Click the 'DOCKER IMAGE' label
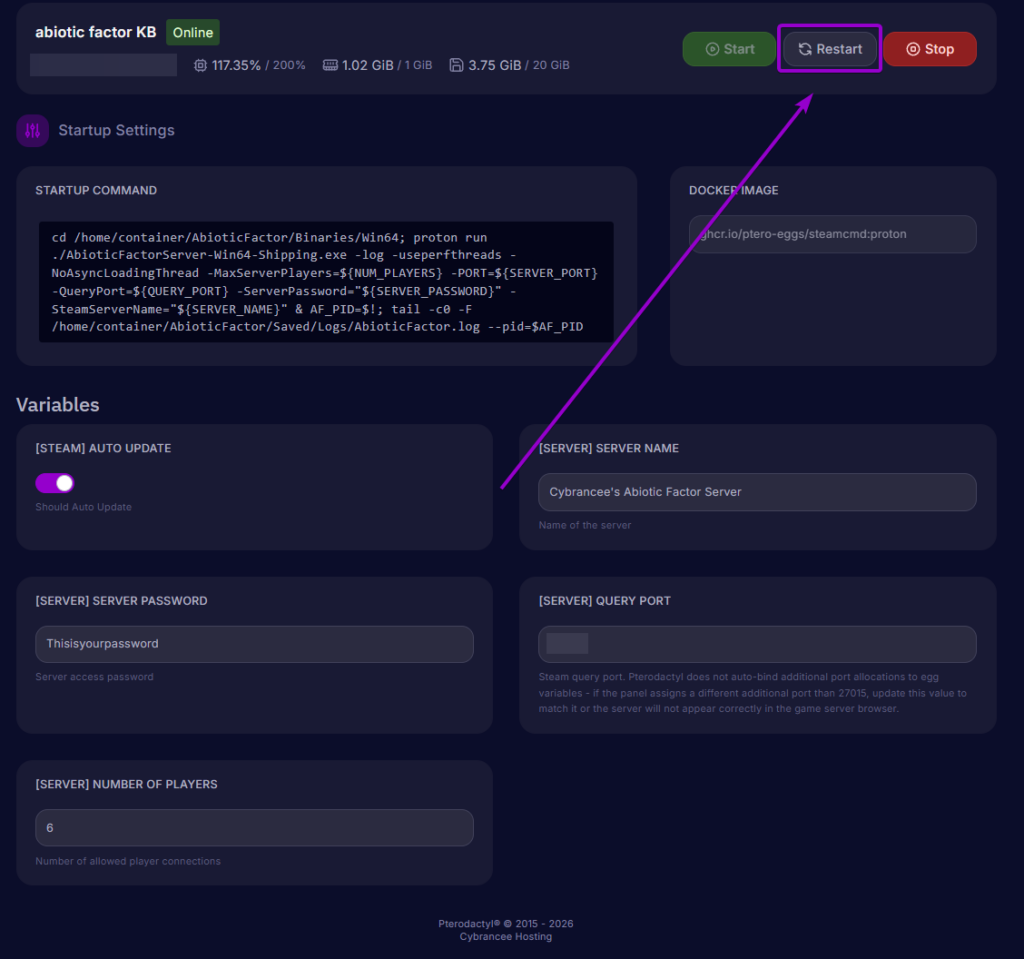Image resolution: width=1024 pixels, height=959 pixels. (733, 190)
